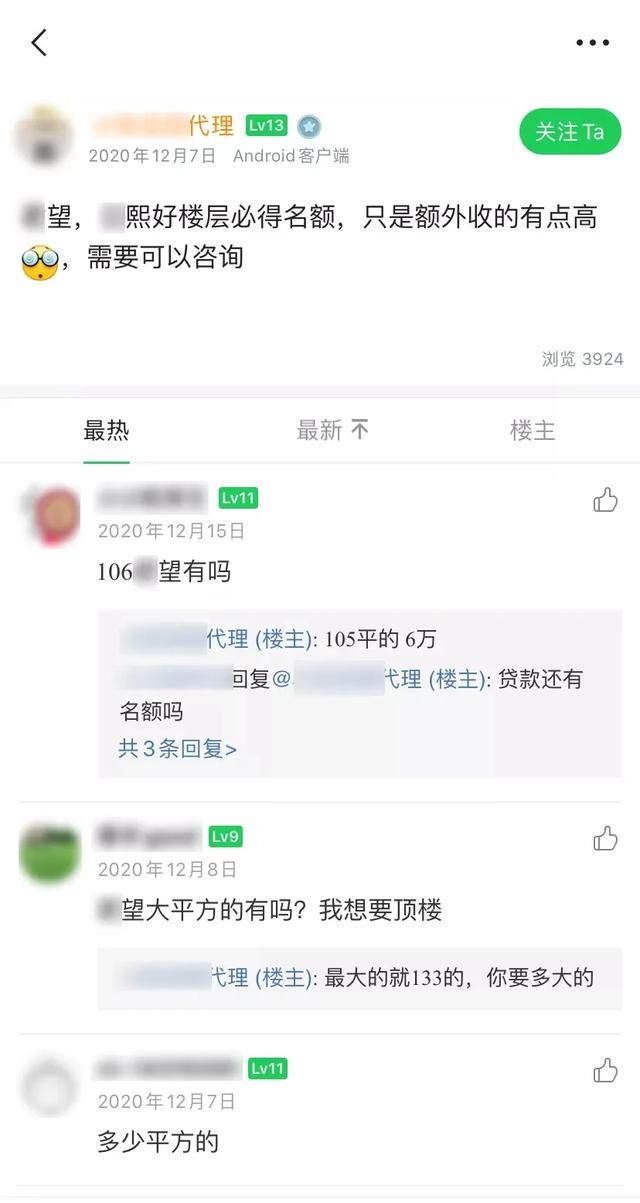Screen dimensions: 640x1203
Task: Tap the Lv9 badge on second comment
Action: 226,837
